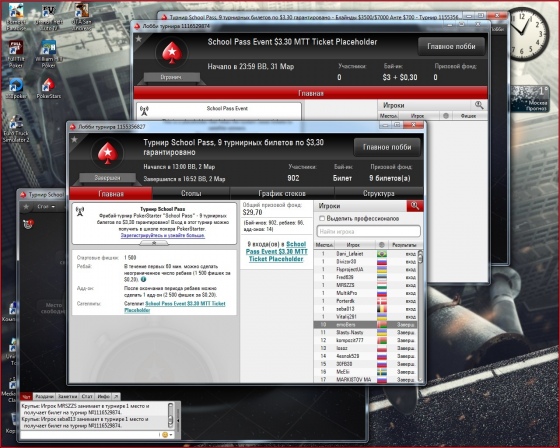Click the chat log scrollbar
Screen dimensions: 560x448
171,416
